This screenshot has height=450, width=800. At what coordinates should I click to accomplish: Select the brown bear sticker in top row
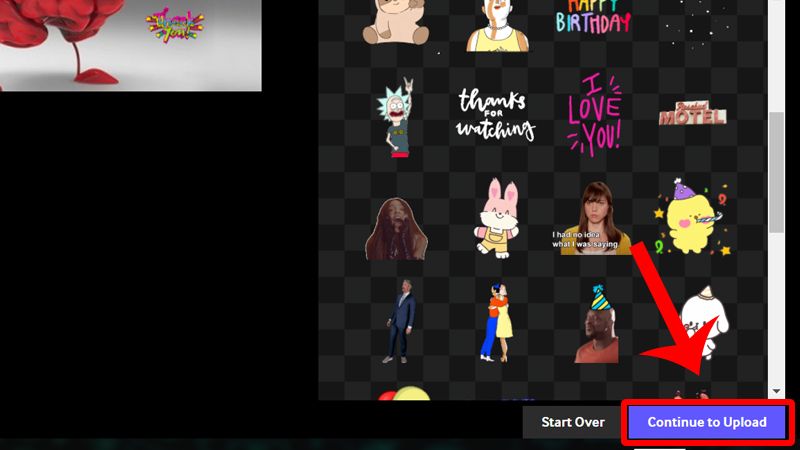(397, 22)
